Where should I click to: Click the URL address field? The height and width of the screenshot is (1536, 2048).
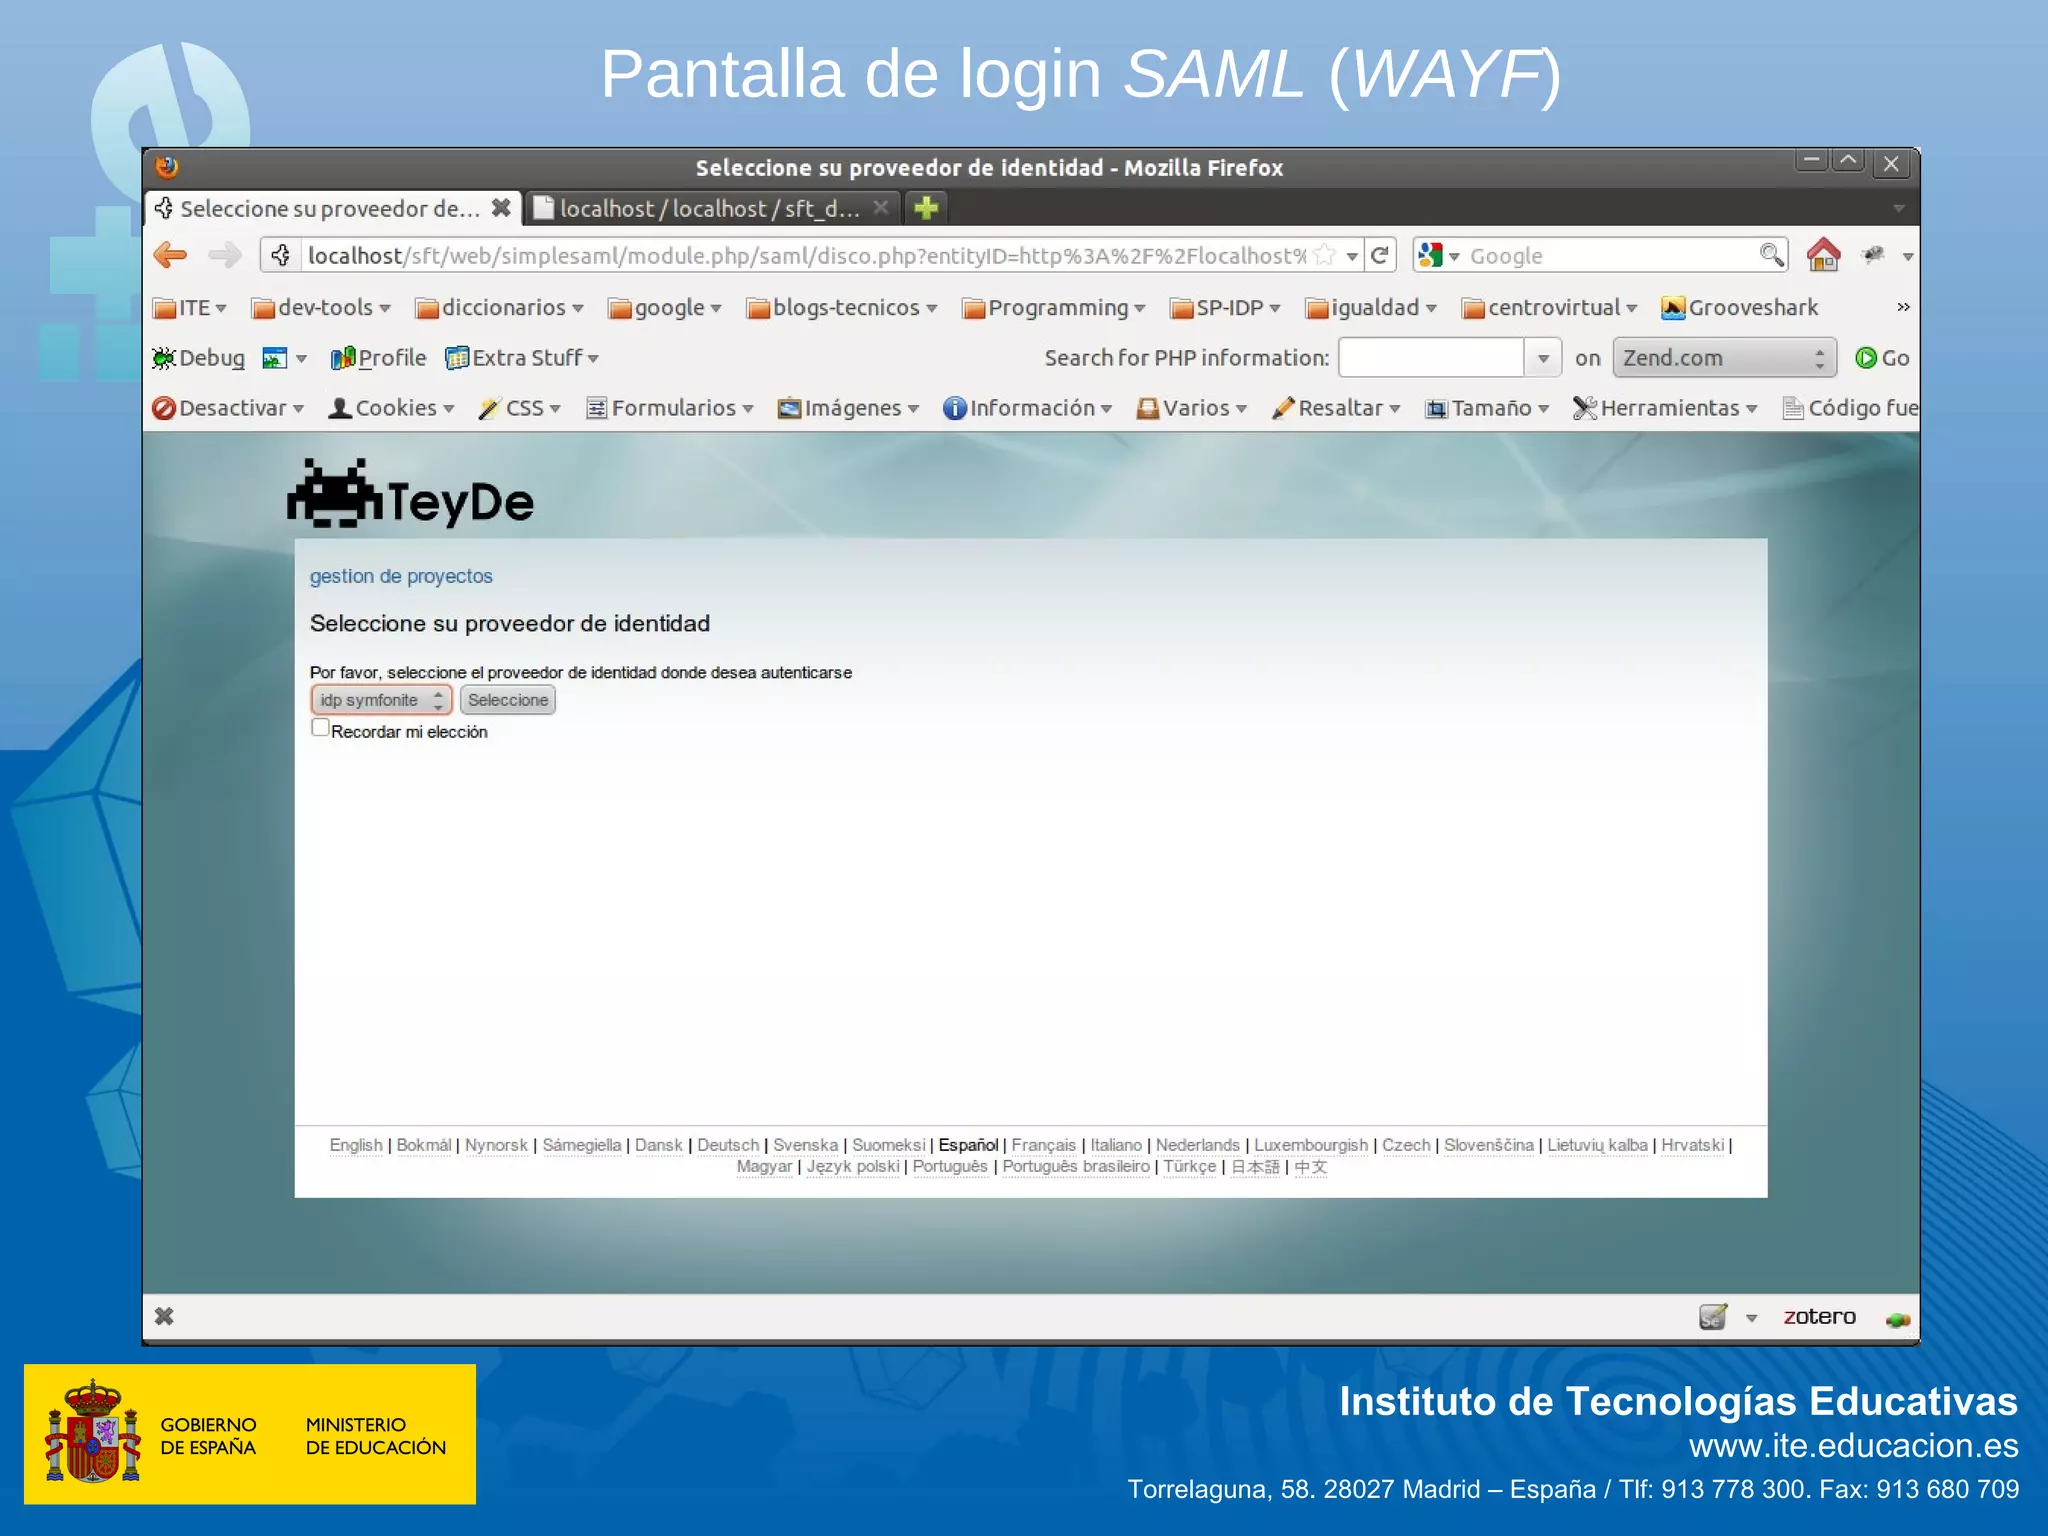coord(805,255)
